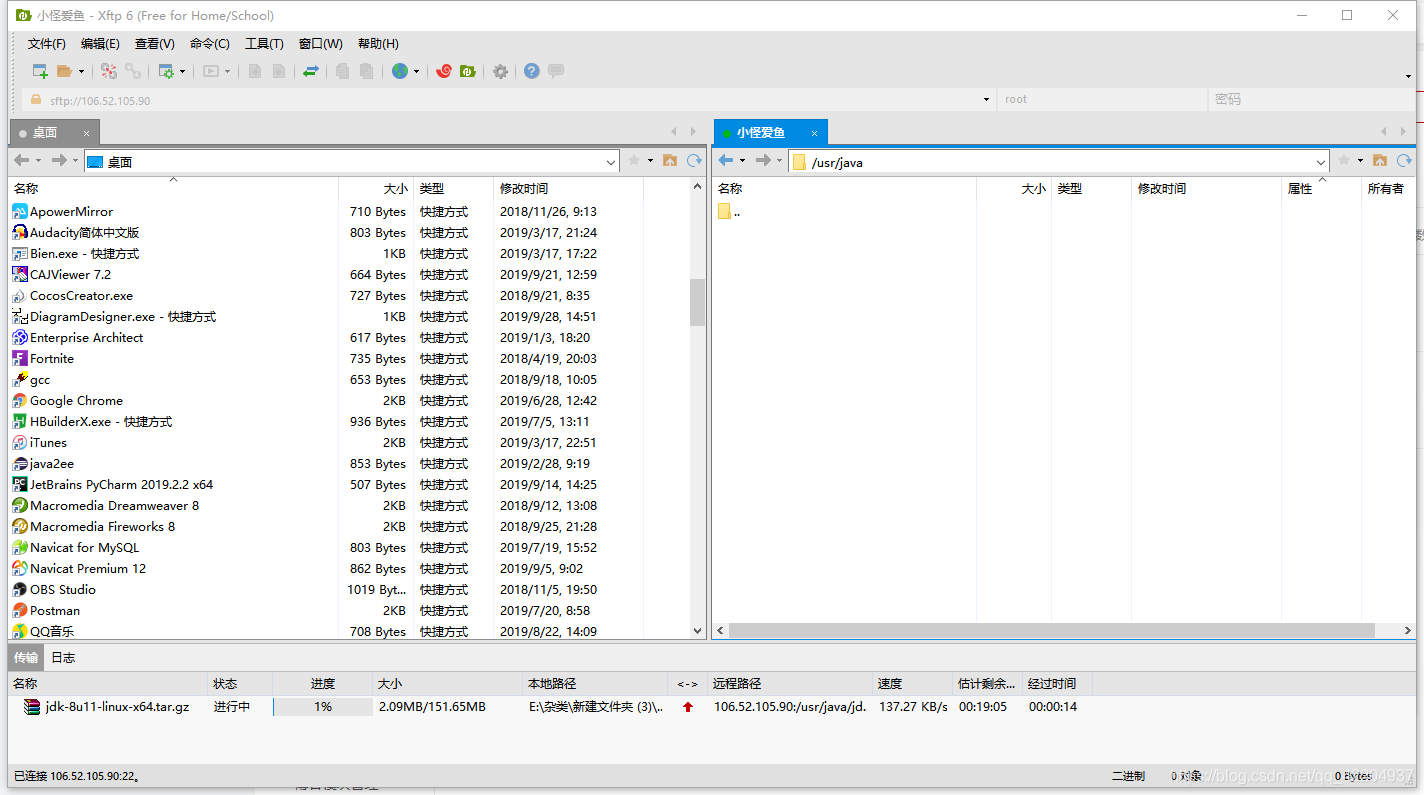The height and width of the screenshot is (795, 1424).
Task: Refresh the local pane listing
Action: point(694,160)
